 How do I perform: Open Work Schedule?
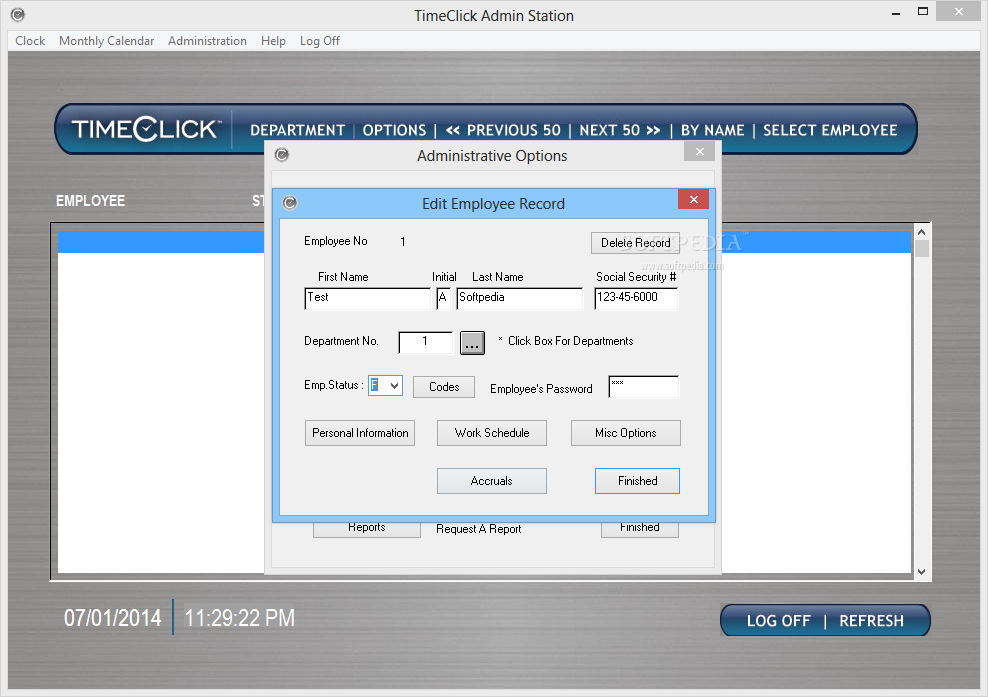(x=491, y=434)
